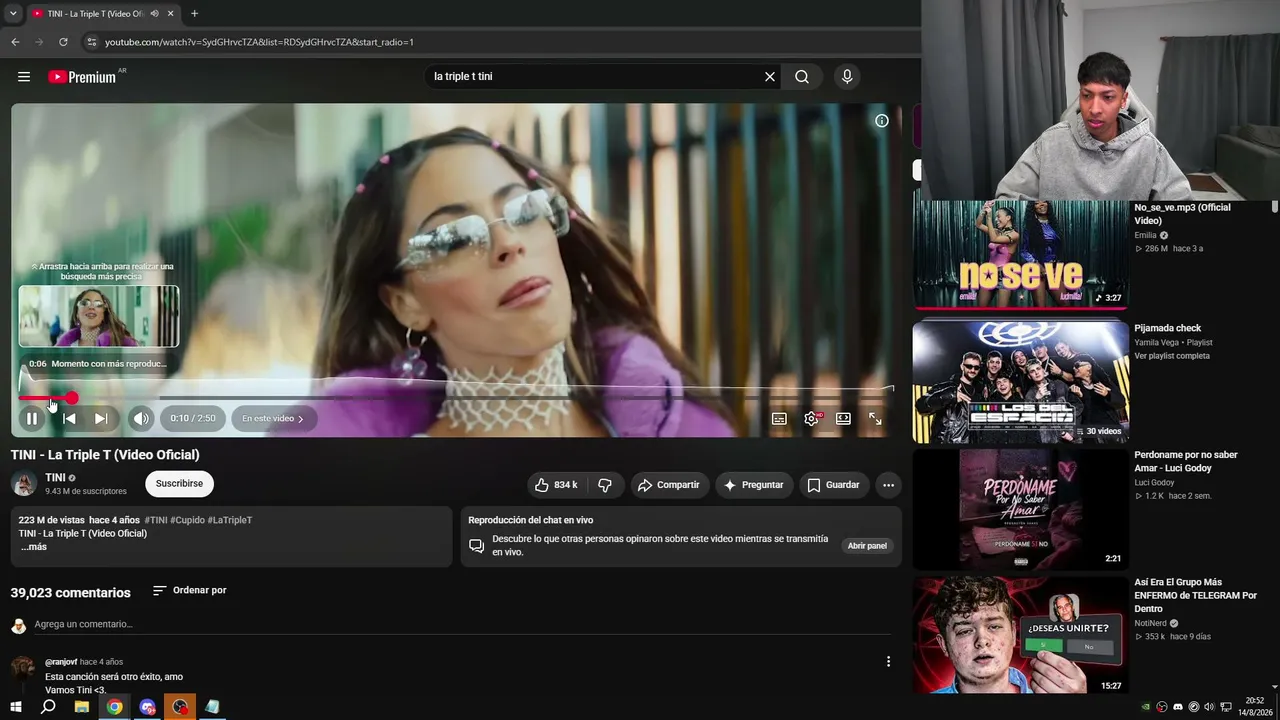The image size is (1280, 720).
Task: Switch the player to theater mode
Action: pyautogui.click(x=843, y=419)
